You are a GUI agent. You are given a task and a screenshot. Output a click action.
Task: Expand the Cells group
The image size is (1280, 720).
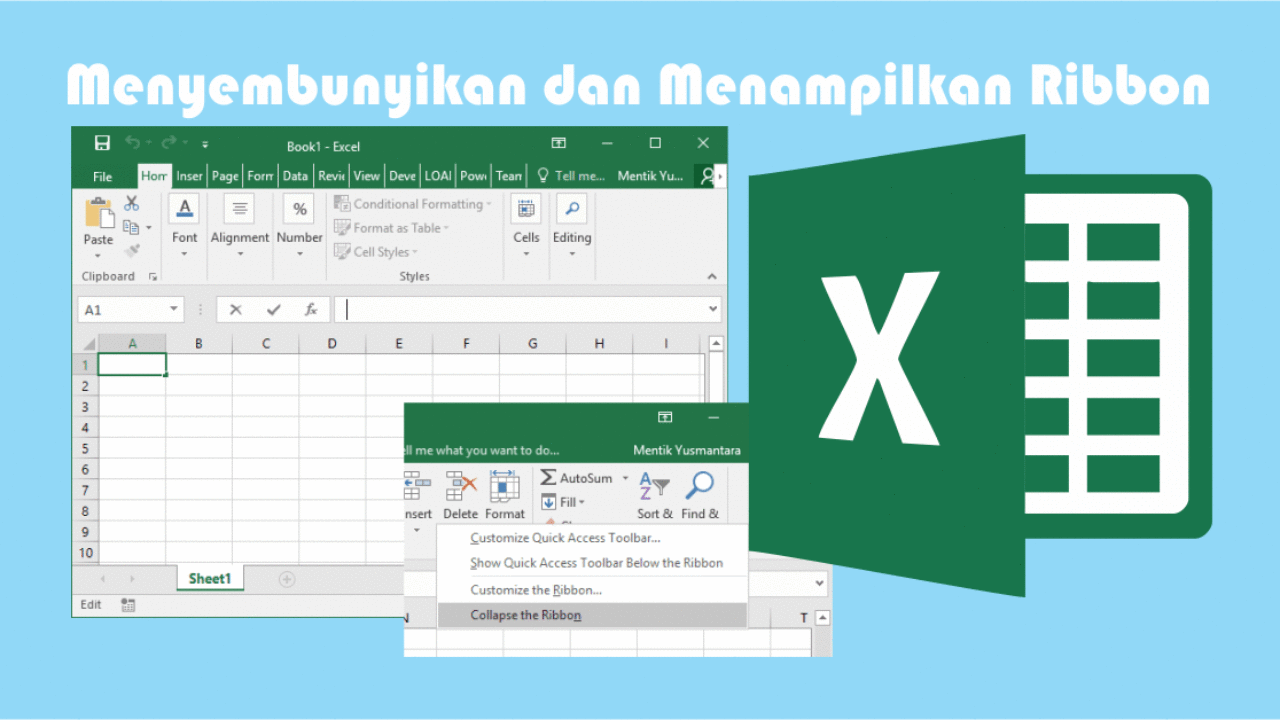[526, 227]
